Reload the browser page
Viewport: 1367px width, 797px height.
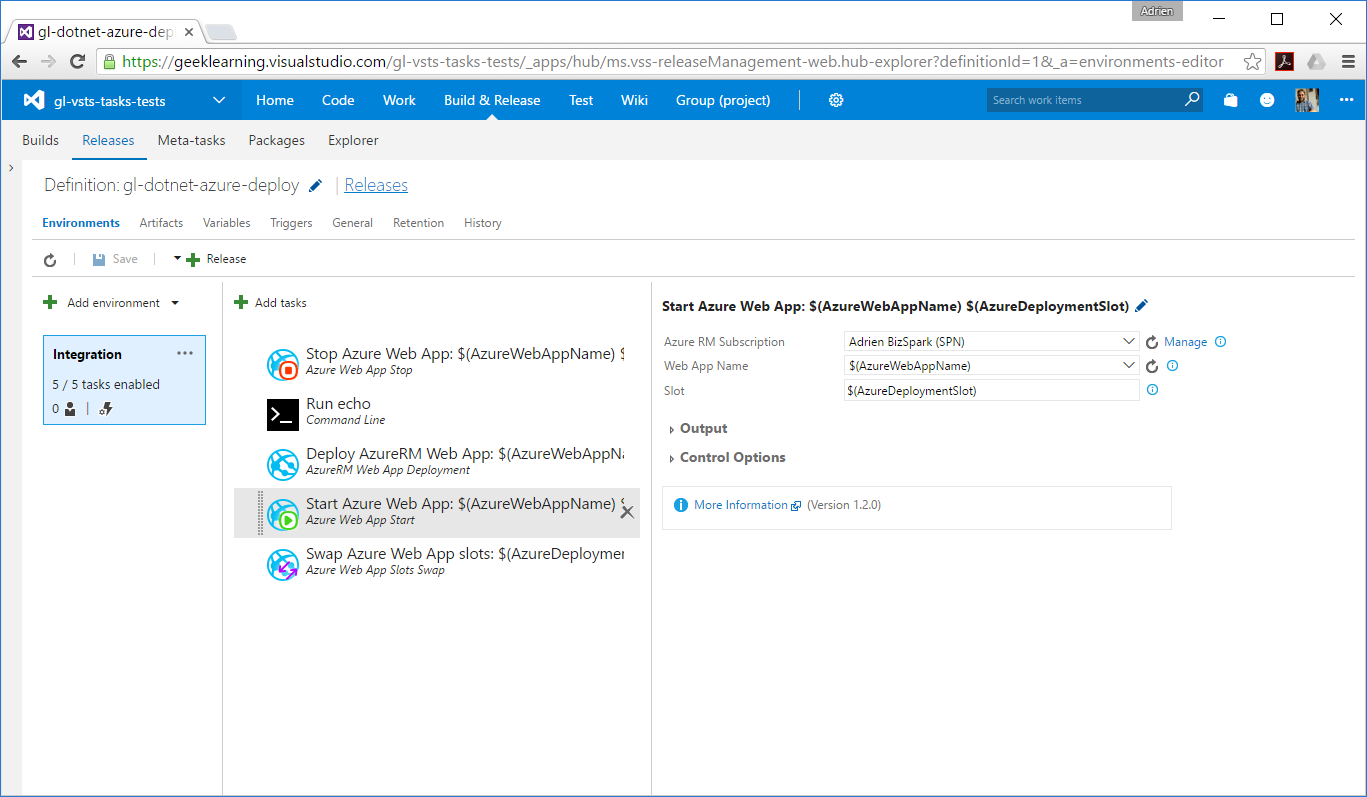click(77, 62)
